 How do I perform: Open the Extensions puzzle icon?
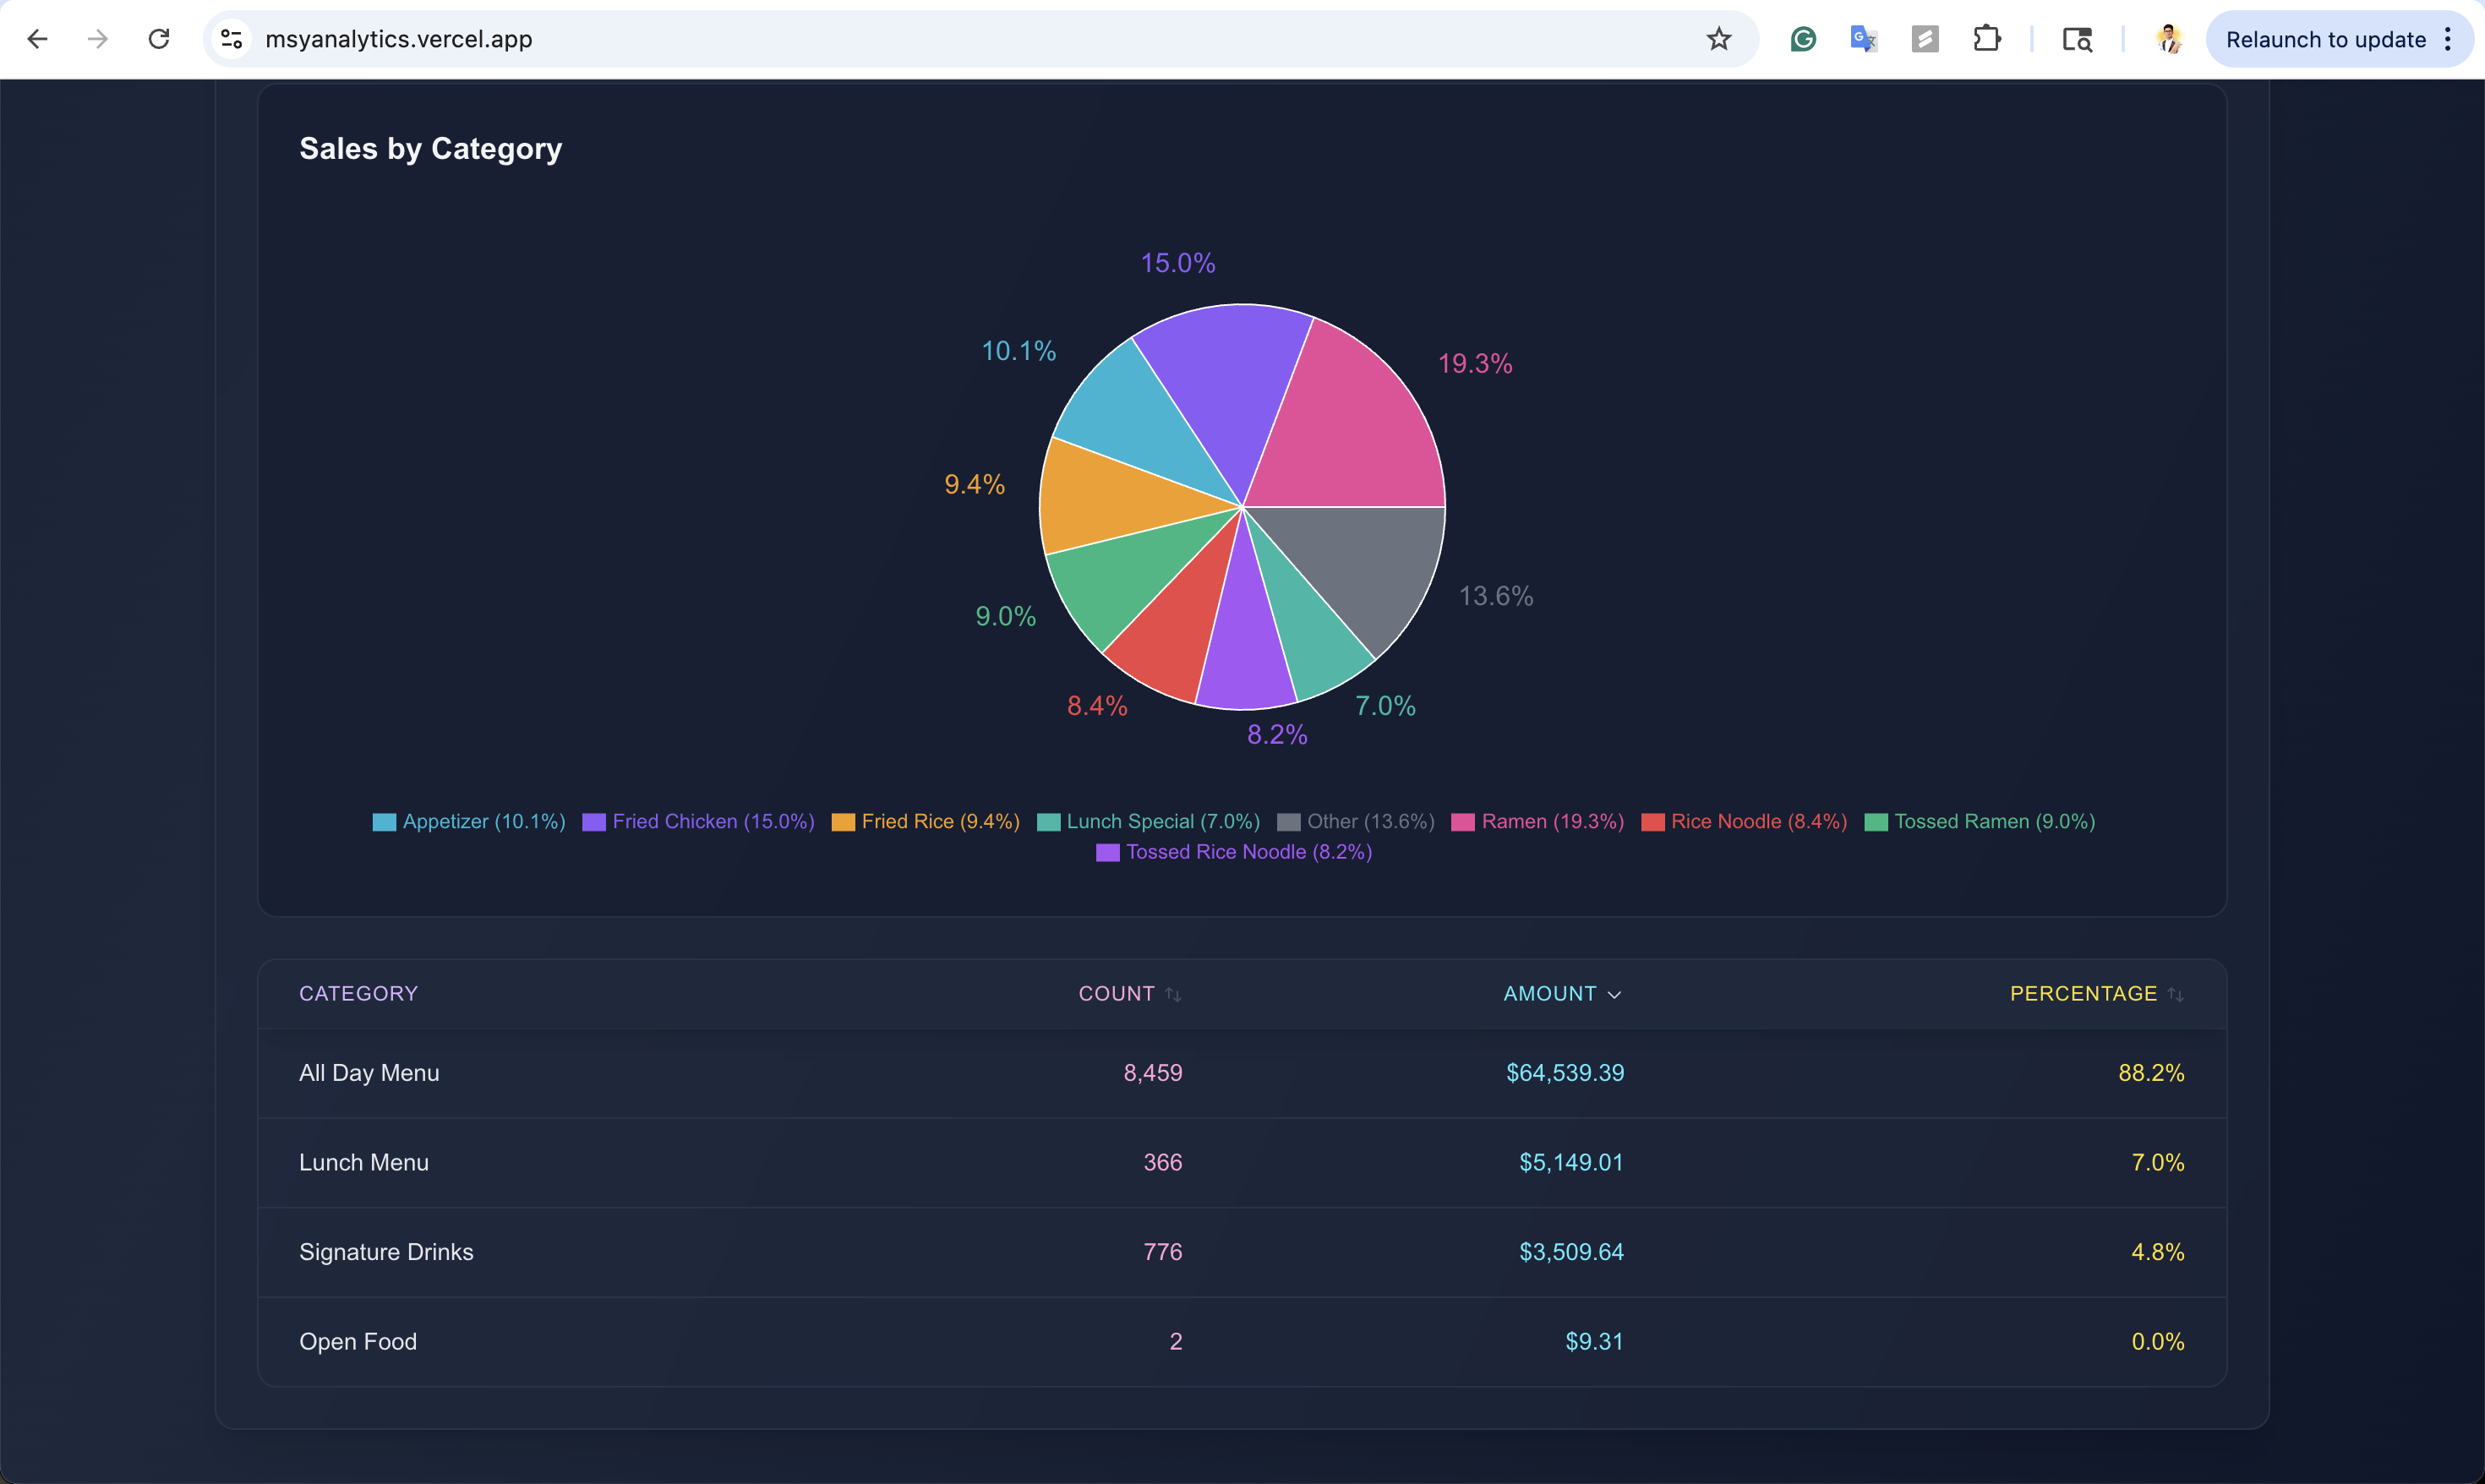click(x=1986, y=39)
